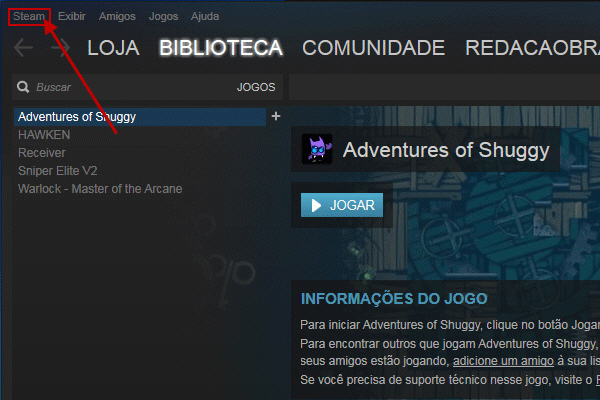Click the forward navigation arrow
The image size is (600, 400).
pyautogui.click(x=60, y=48)
